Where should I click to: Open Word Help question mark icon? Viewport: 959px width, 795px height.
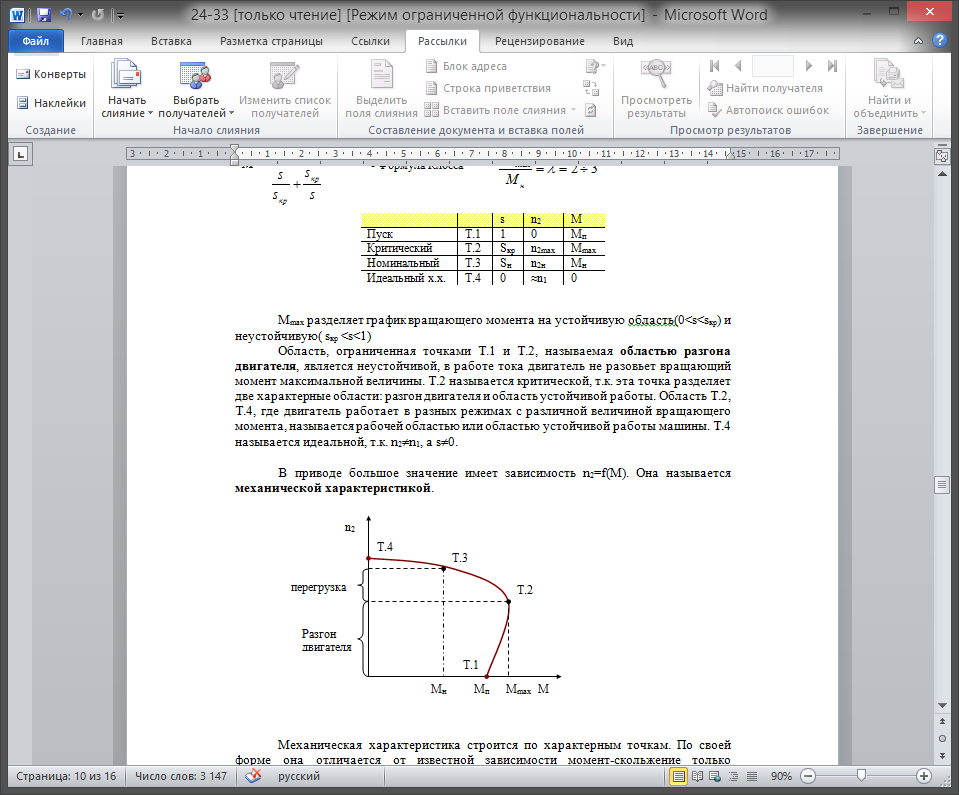939,40
